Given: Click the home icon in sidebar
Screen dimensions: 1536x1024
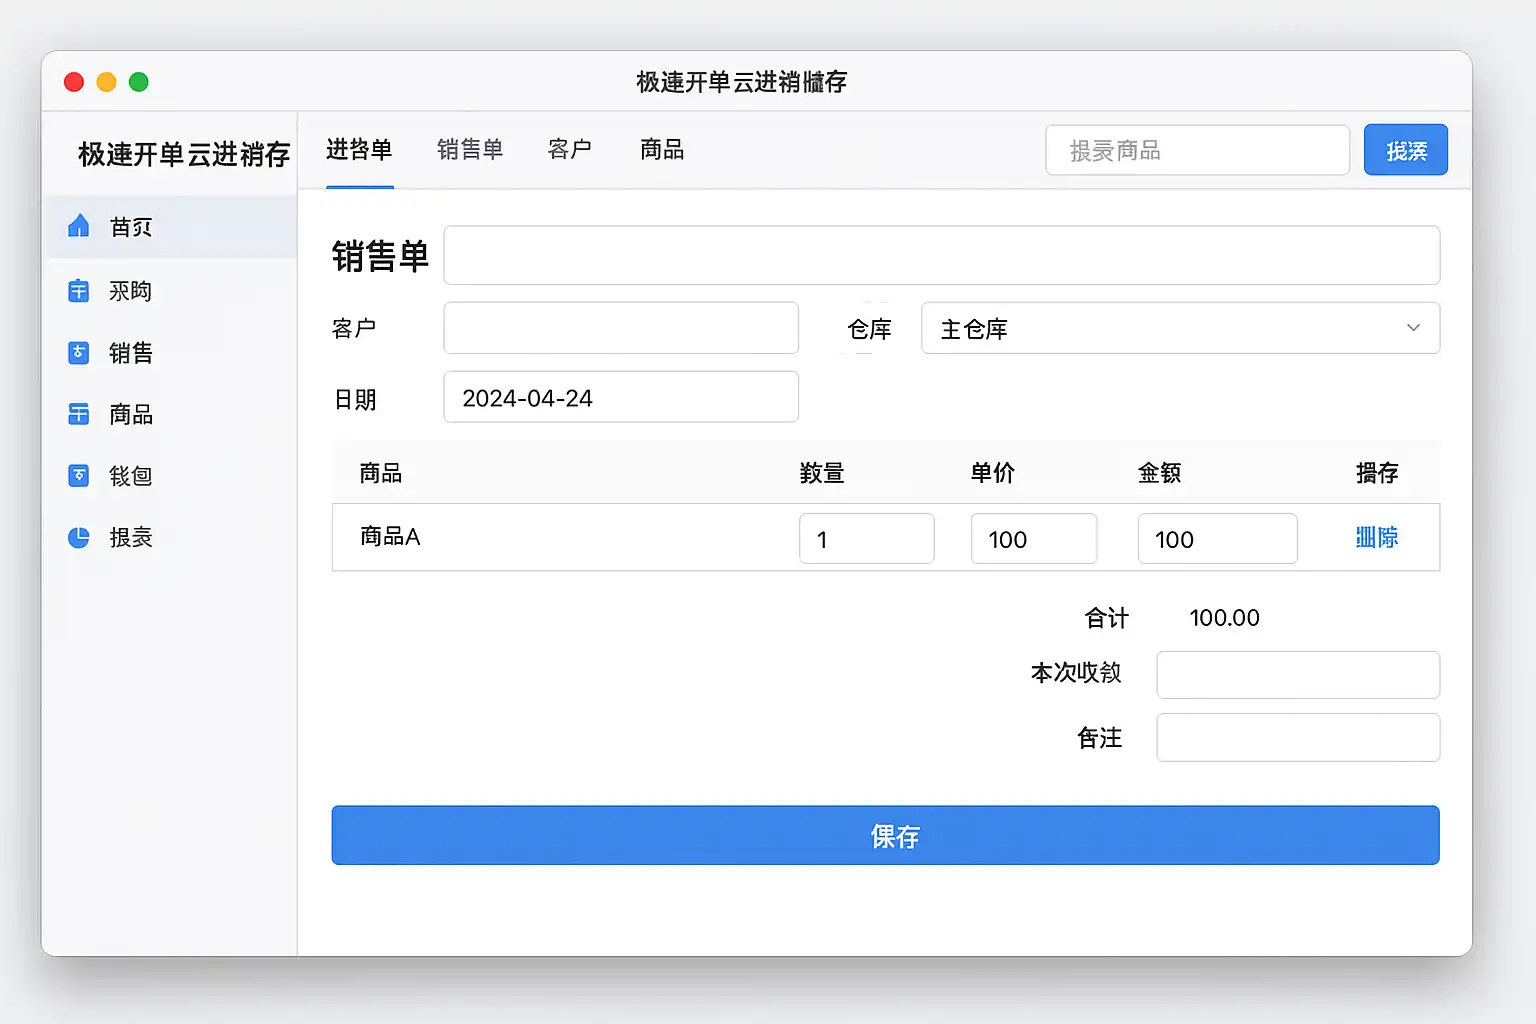Looking at the screenshot, I should [79, 227].
